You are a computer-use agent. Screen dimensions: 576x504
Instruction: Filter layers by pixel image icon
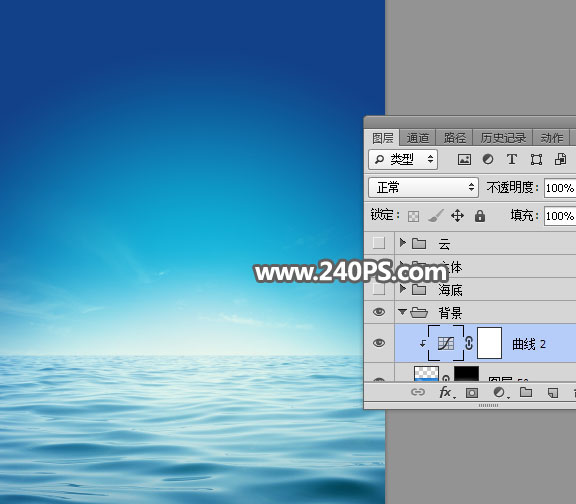pyautogui.click(x=464, y=159)
